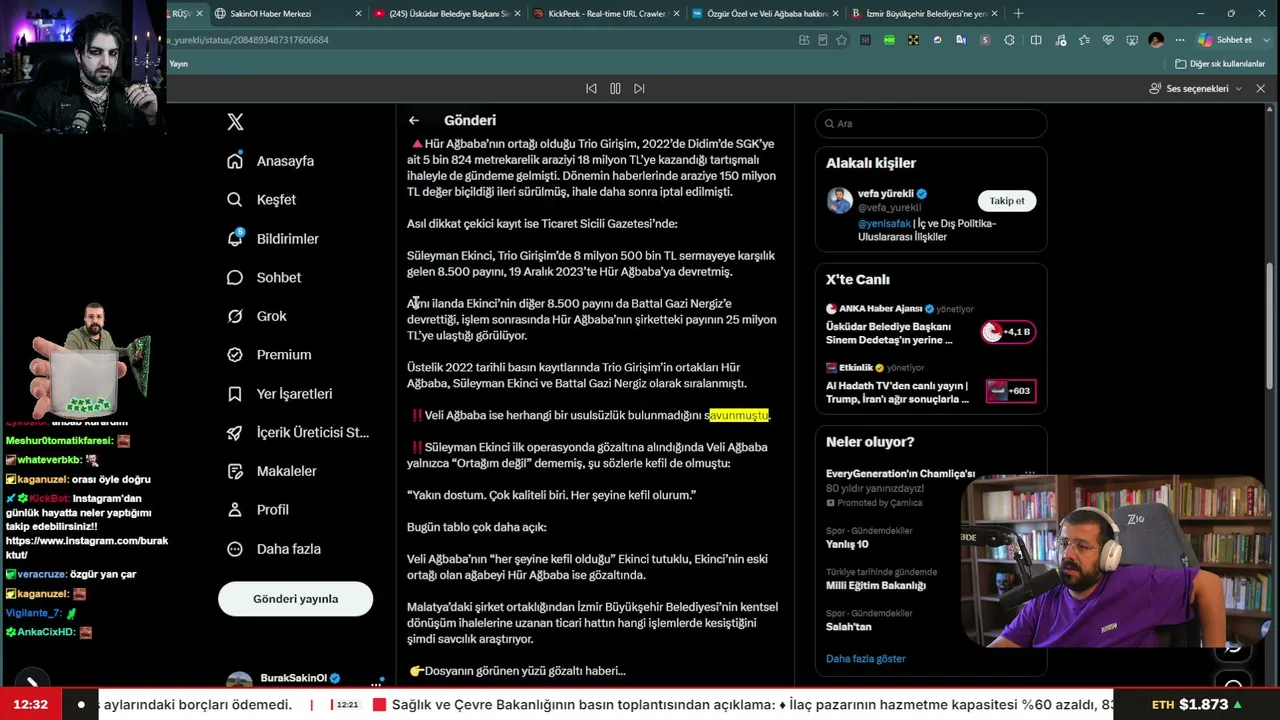The height and width of the screenshot is (720, 1280).
Task: Open Diğer sık kullanılanlar favorites folder
Action: tap(1221, 64)
